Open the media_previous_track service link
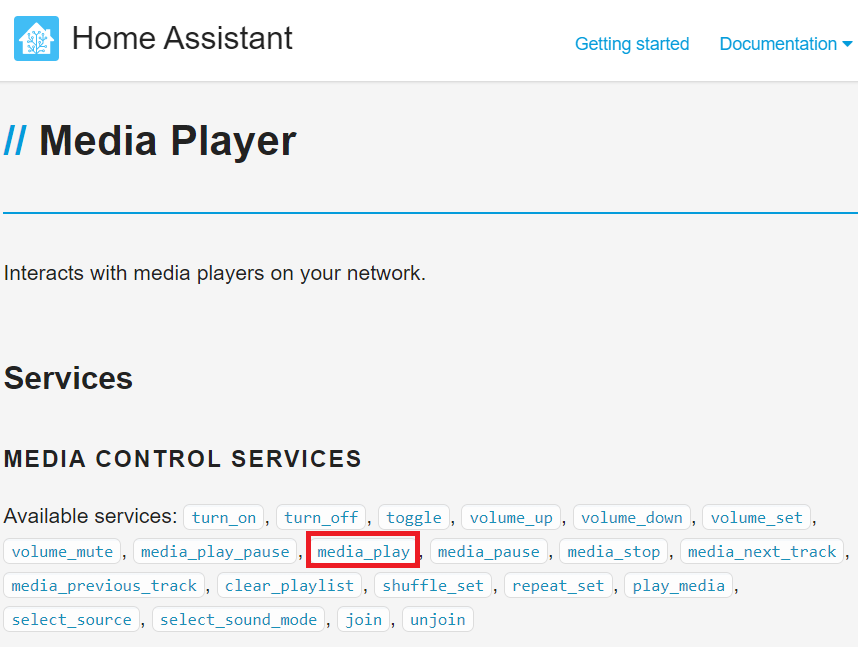Image resolution: width=858 pixels, height=647 pixels. (x=104, y=585)
